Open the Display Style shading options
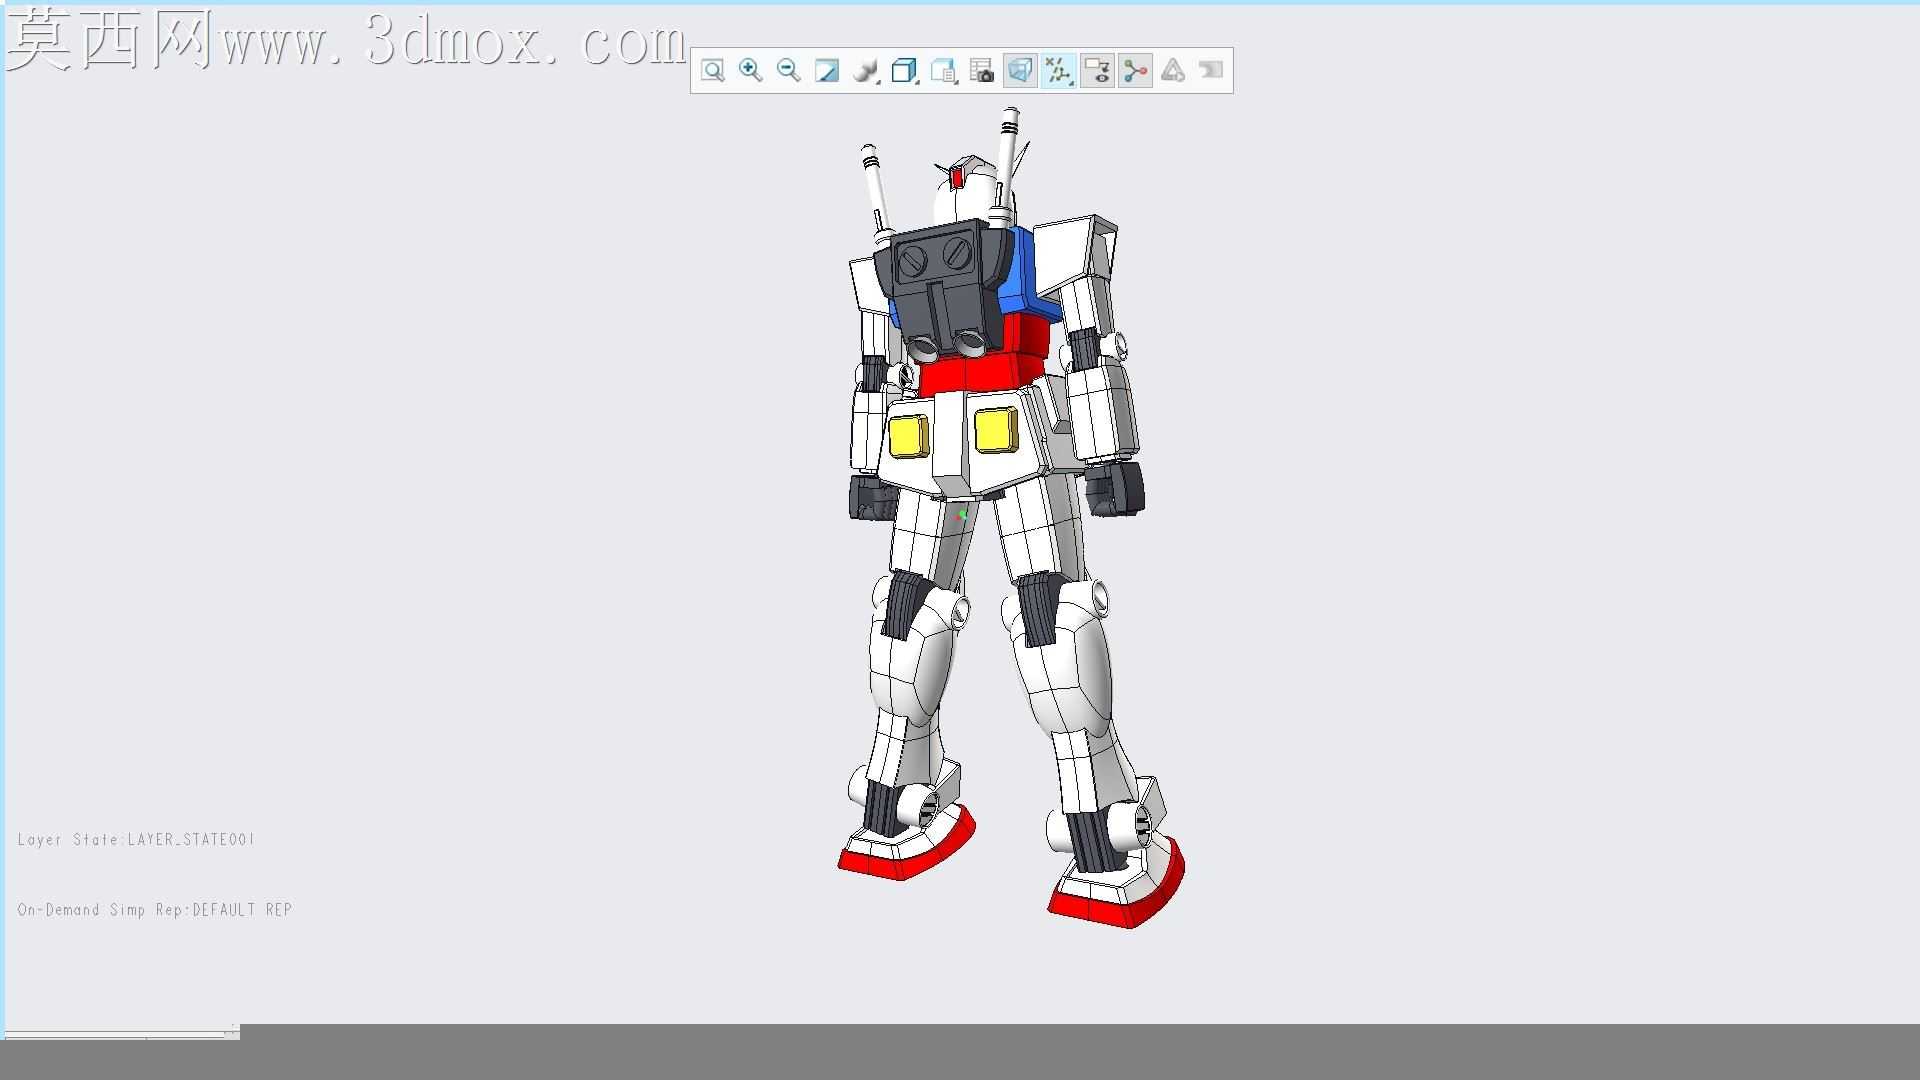Image resolution: width=1920 pixels, height=1080 pixels. point(866,70)
